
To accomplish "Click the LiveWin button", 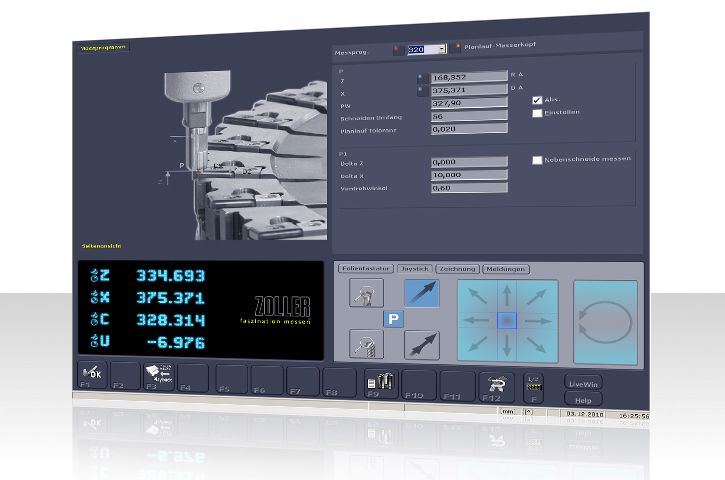I will (x=583, y=384).
